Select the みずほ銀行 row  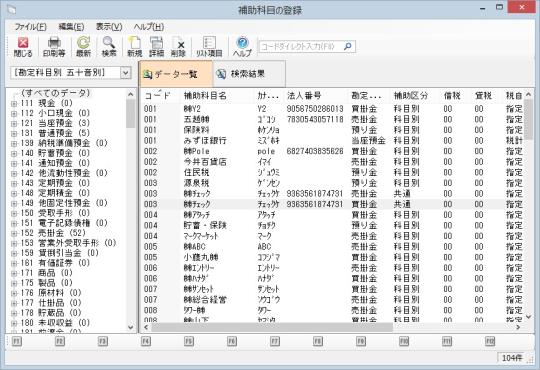click(332, 141)
